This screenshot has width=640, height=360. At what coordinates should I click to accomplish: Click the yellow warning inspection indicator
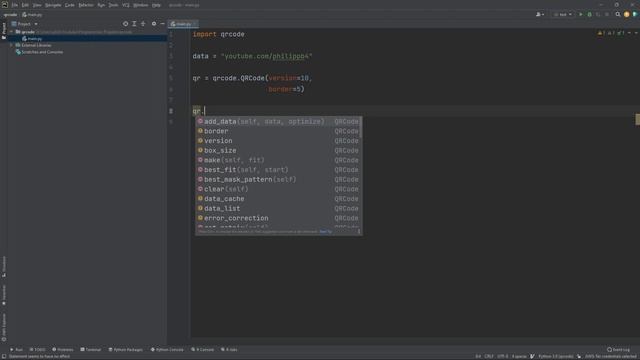pos(601,33)
